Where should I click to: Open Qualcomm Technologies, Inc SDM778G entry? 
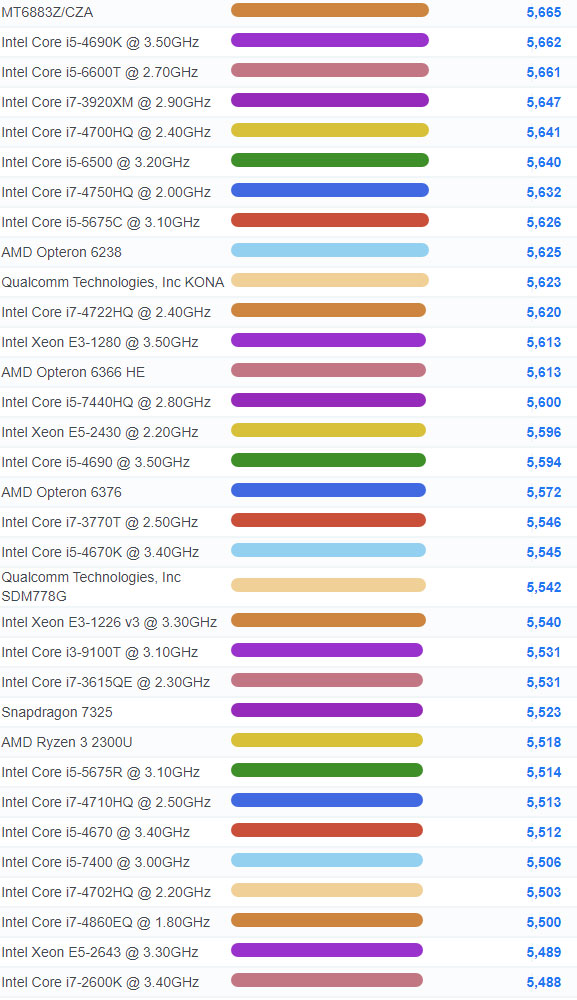pyautogui.click(x=91, y=587)
